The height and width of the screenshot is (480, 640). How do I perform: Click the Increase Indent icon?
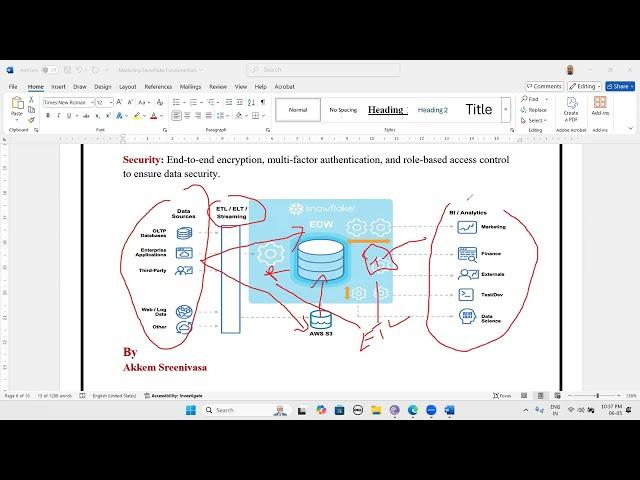pyautogui.click(x=240, y=102)
